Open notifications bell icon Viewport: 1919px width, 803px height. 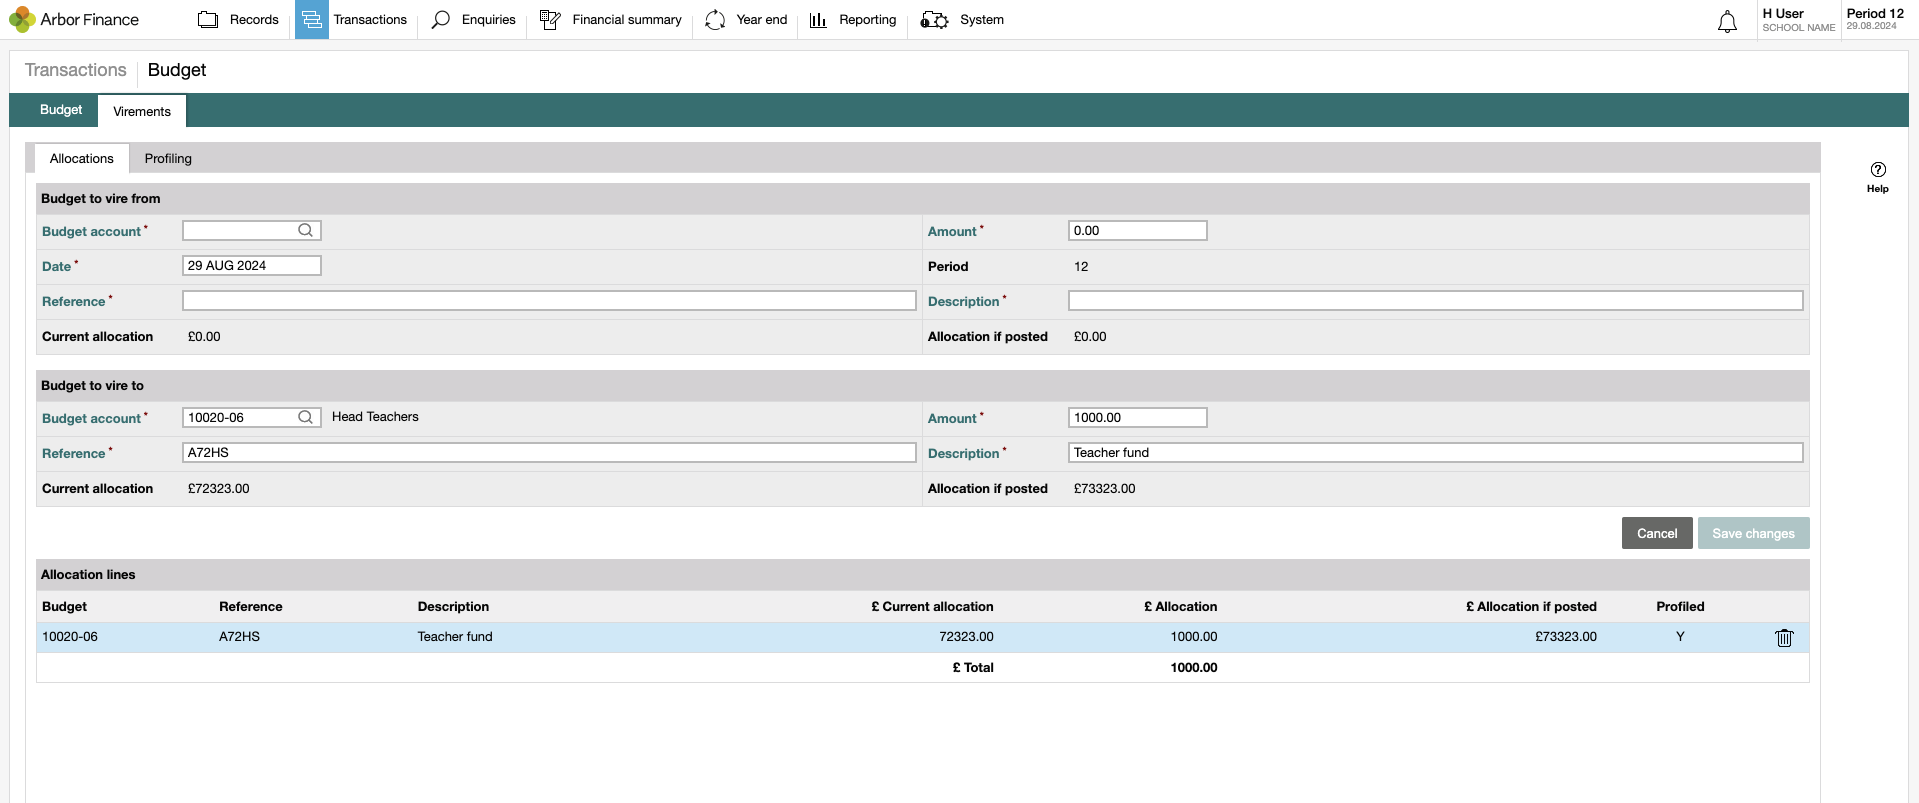coord(1727,21)
